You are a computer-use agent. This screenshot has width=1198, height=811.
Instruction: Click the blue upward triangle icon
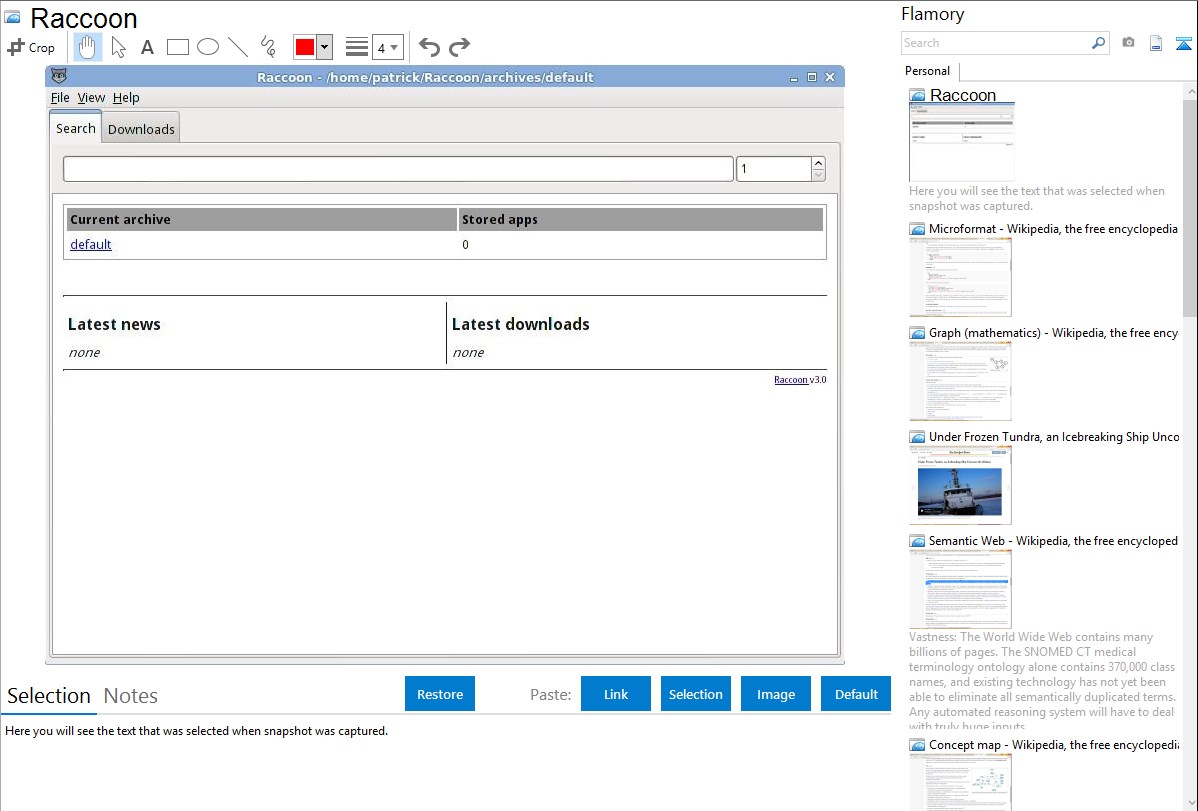[x=1183, y=43]
